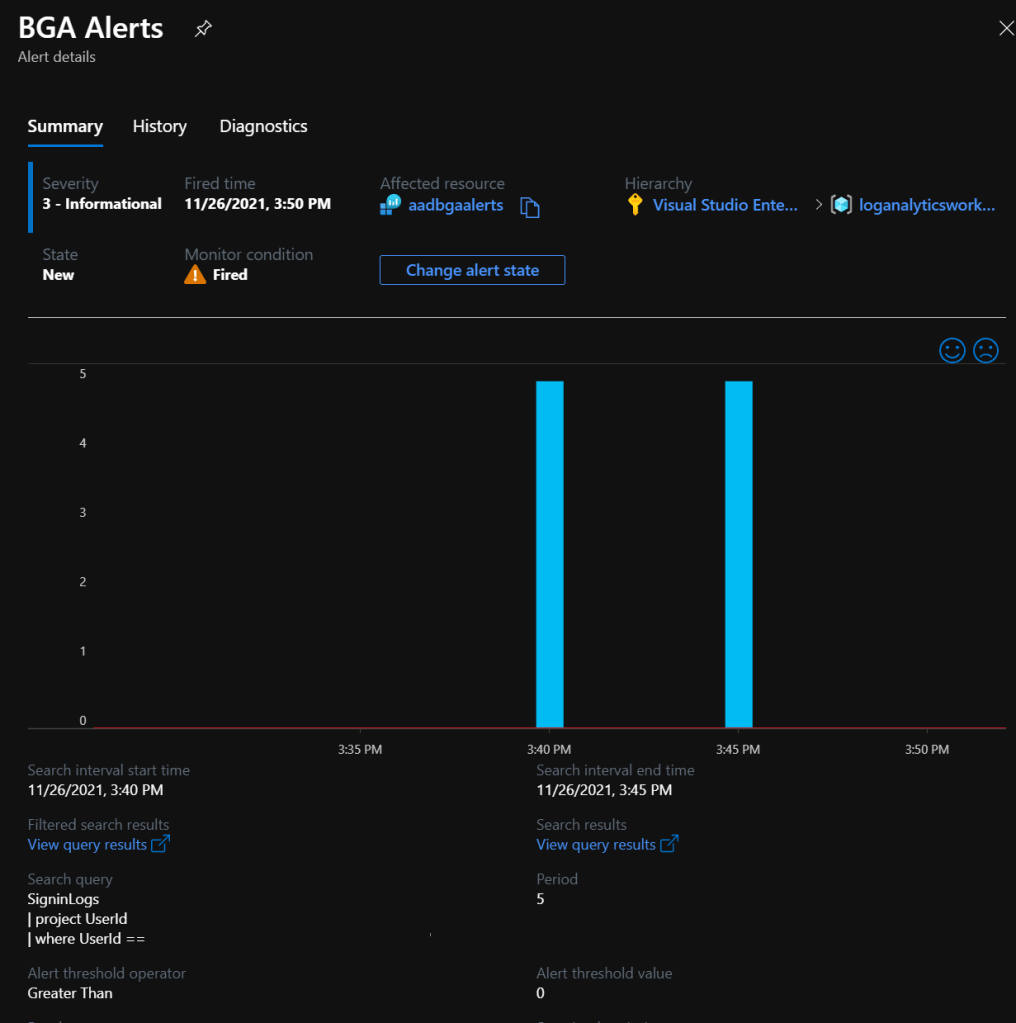Open the Diagnostics tab
The image size is (1016, 1023).
(263, 126)
